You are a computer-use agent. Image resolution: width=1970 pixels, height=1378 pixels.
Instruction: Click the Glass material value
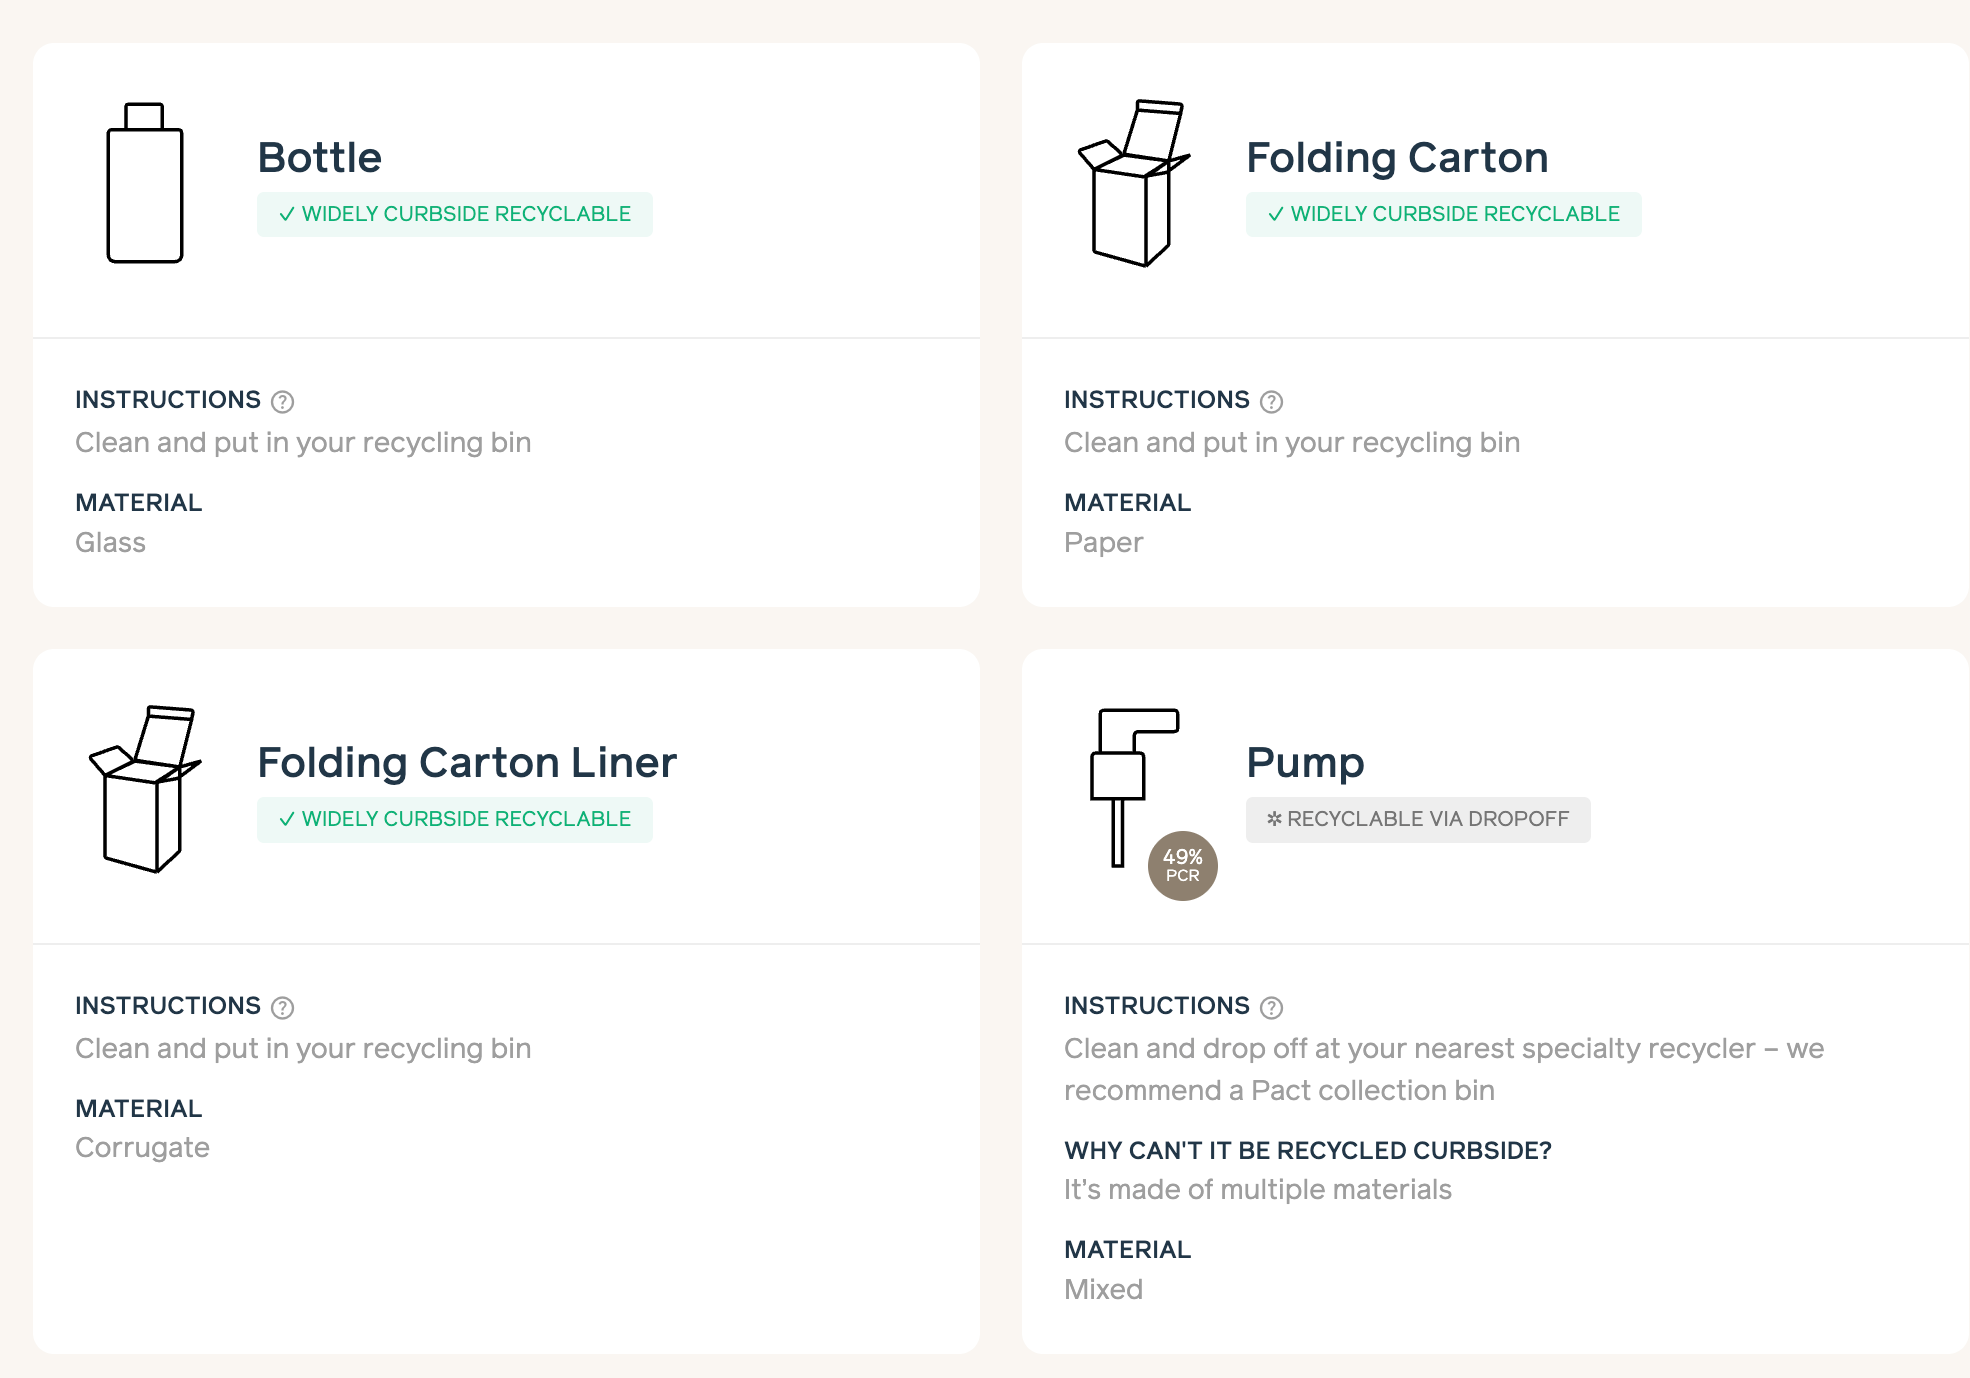click(111, 542)
